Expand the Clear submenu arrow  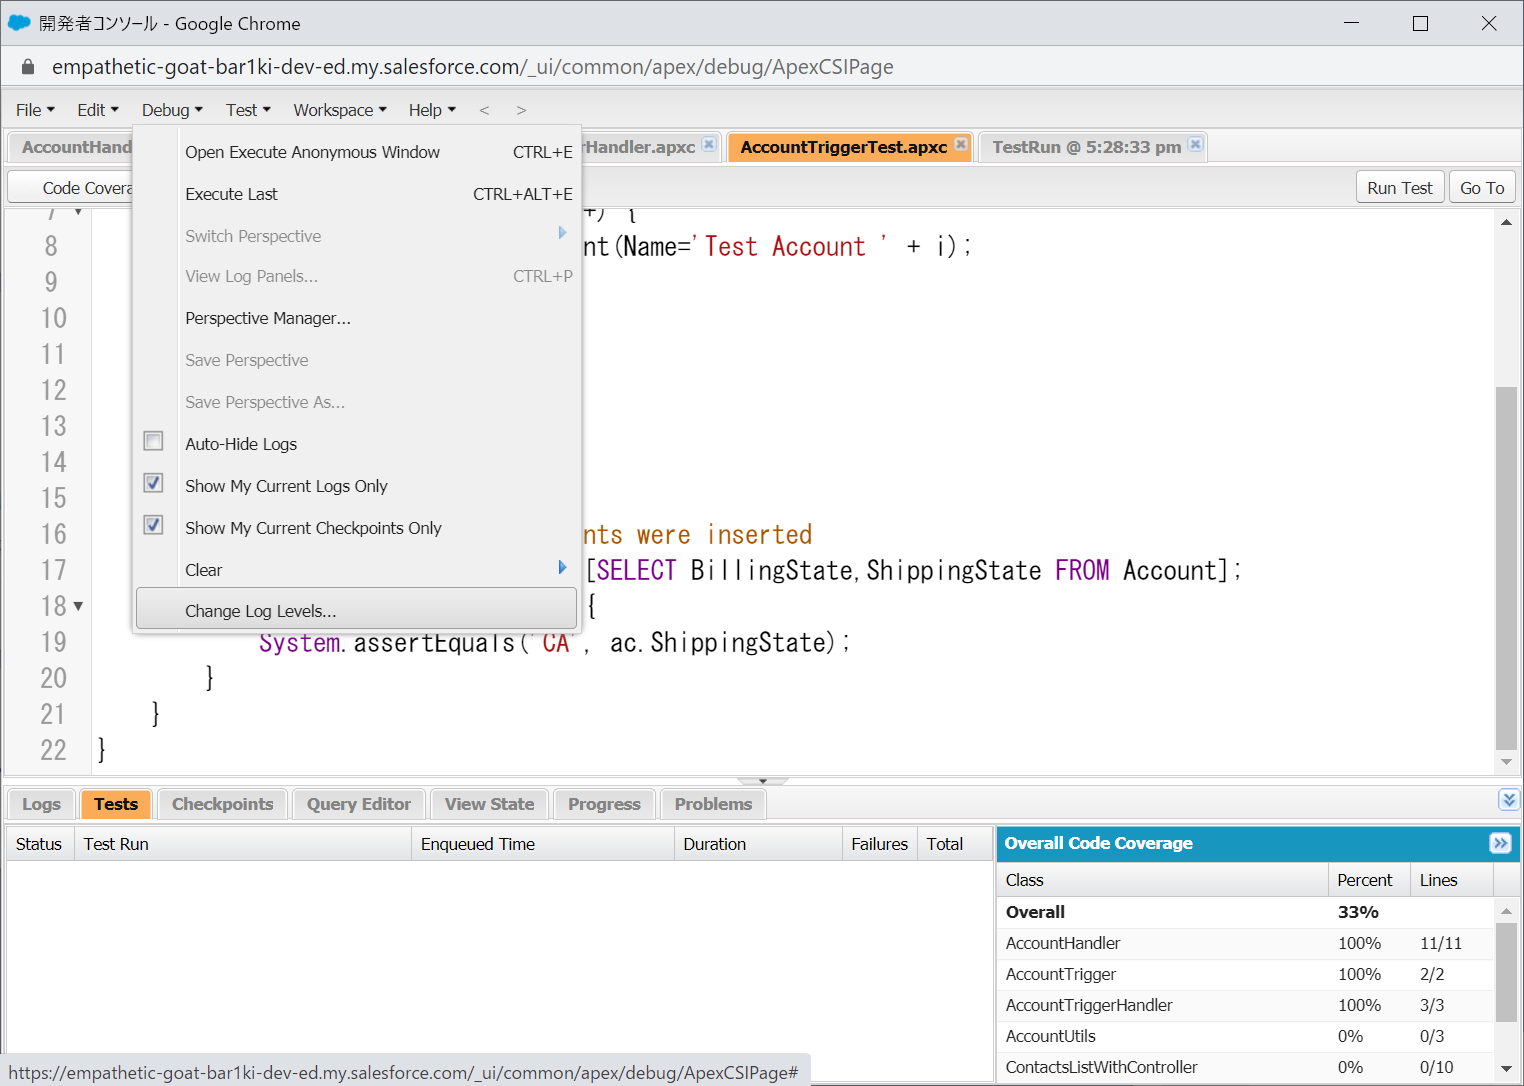click(562, 568)
